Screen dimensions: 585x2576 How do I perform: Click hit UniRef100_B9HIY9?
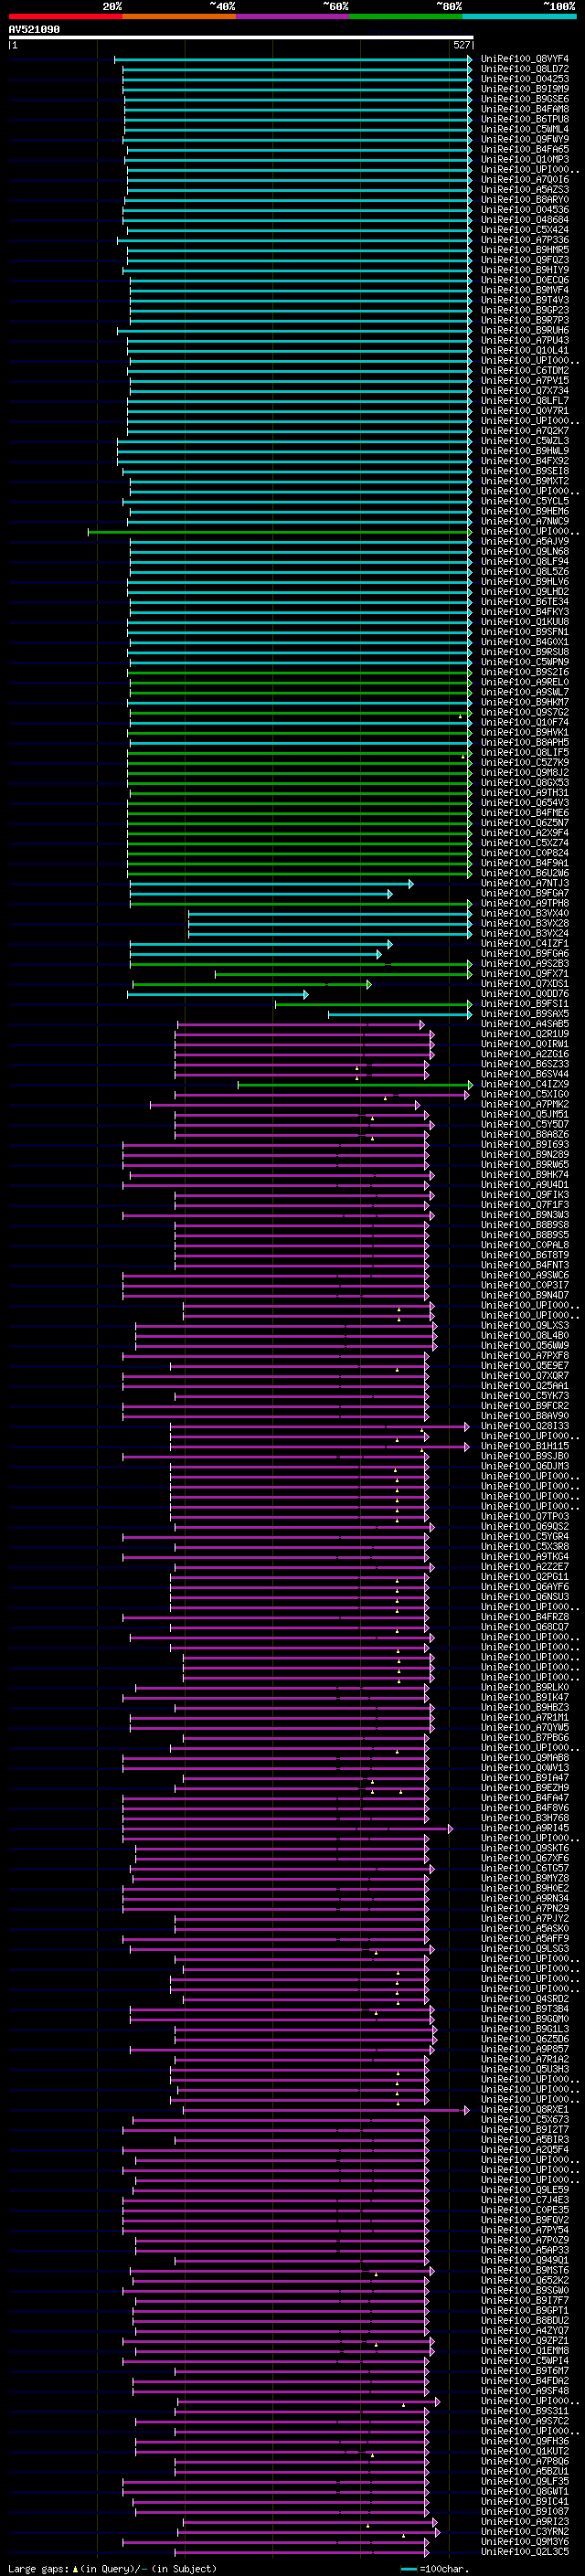[524, 270]
